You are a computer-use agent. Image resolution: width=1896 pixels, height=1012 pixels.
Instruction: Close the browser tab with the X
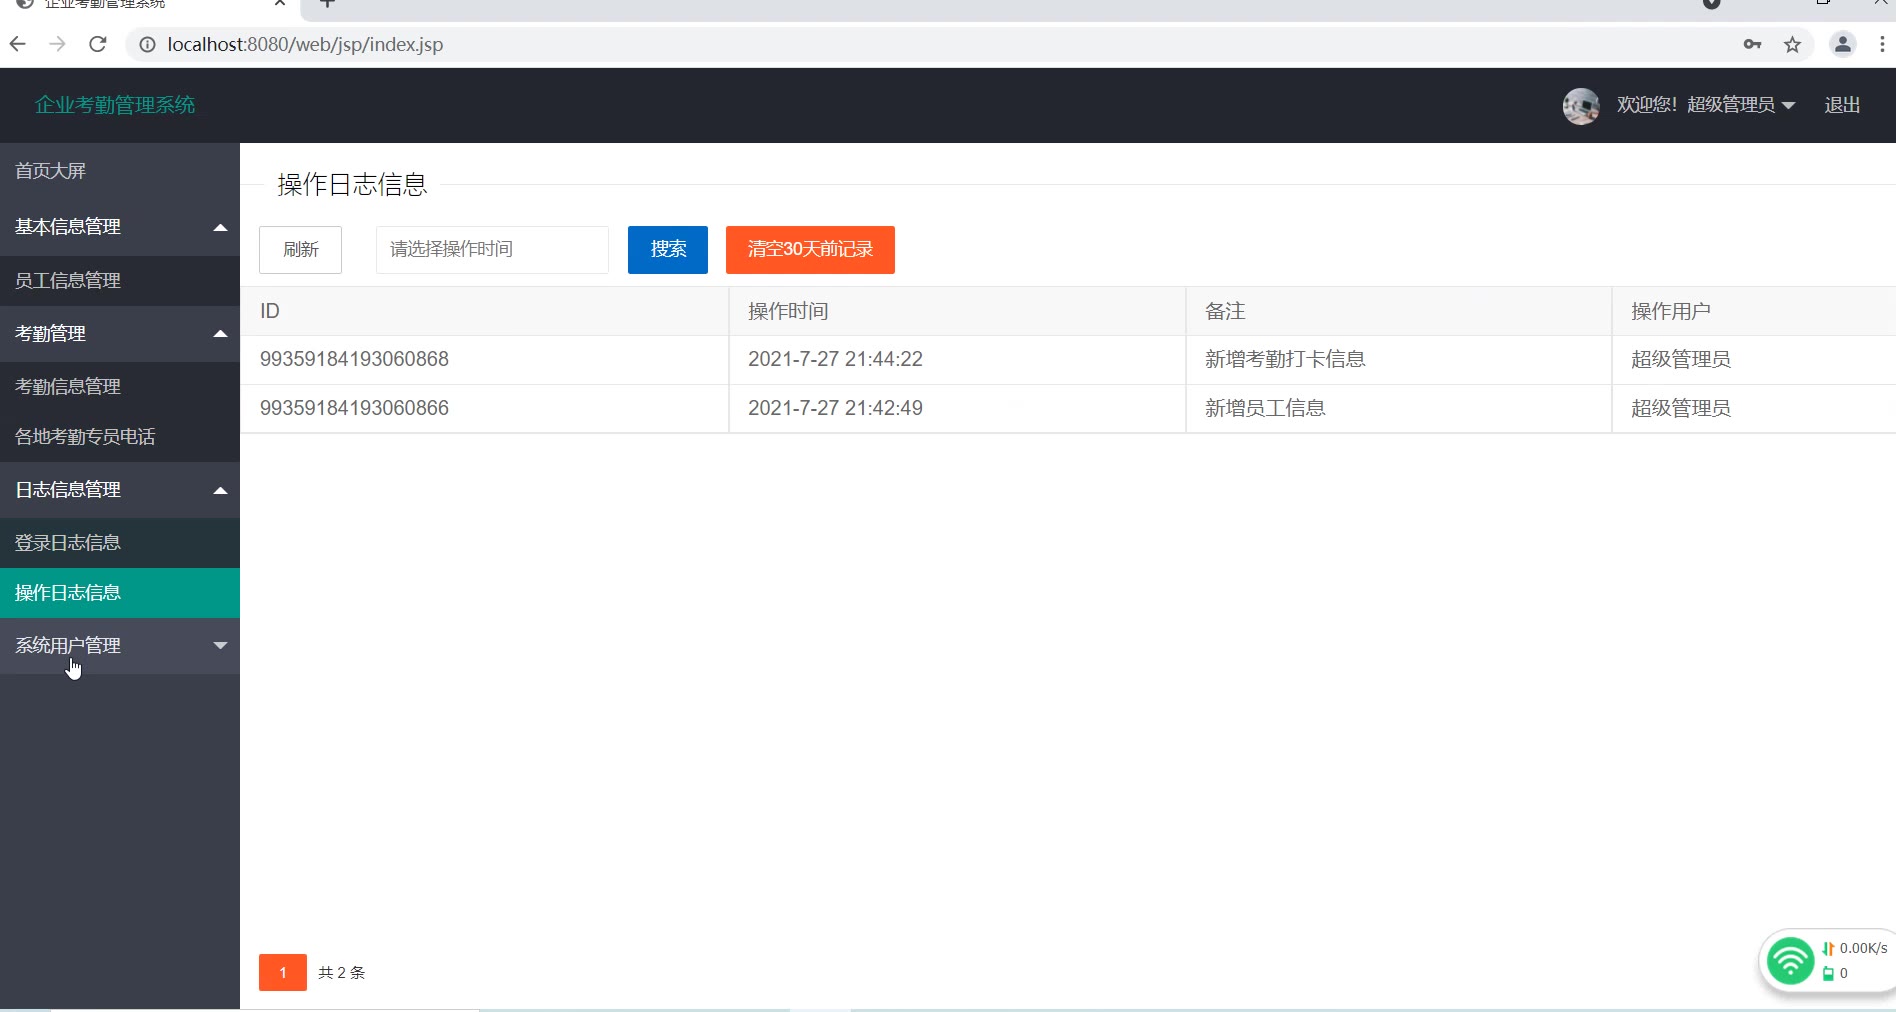(280, 4)
